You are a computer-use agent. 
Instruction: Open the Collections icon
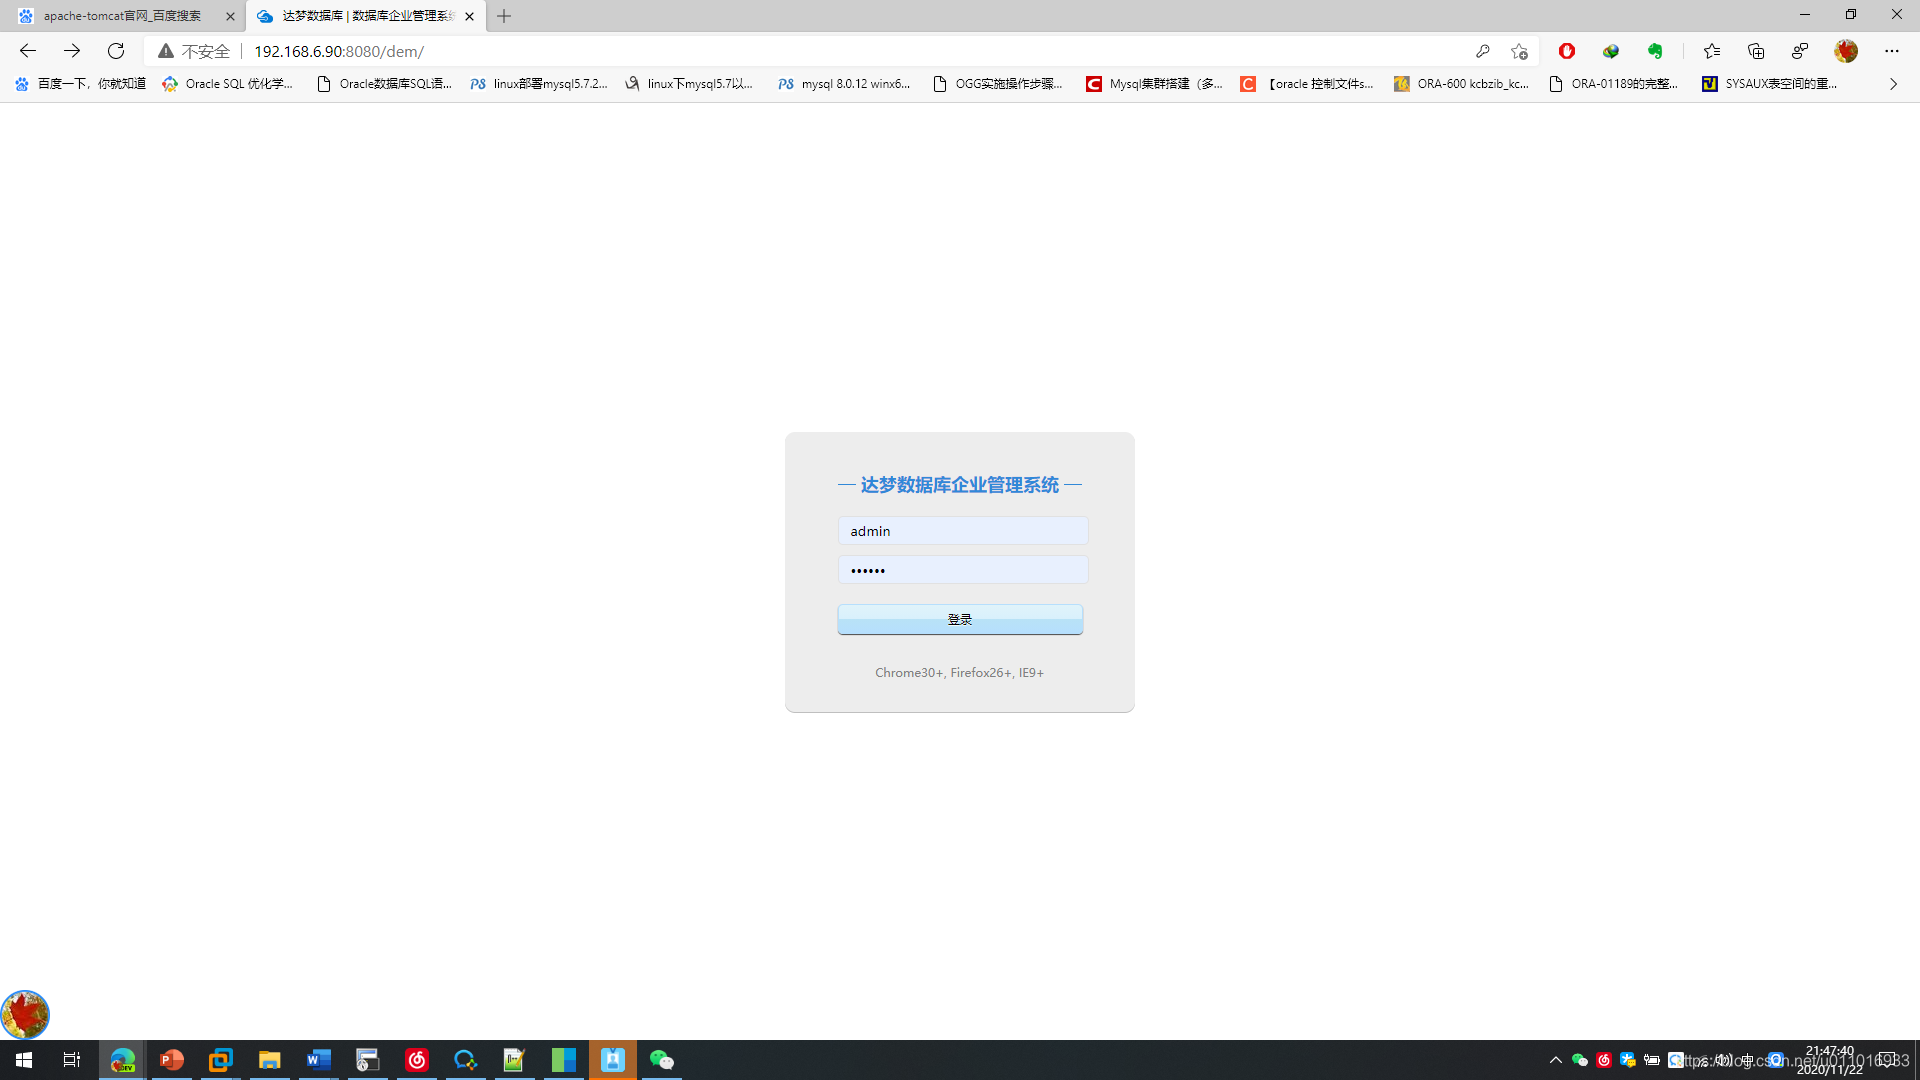click(1756, 51)
